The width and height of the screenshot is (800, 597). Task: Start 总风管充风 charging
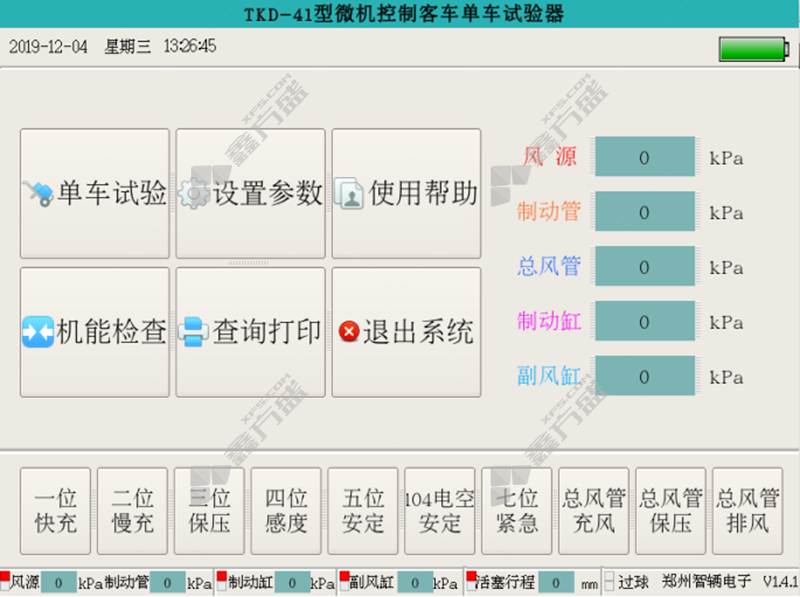pyautogui.click(x=594, y=510)
